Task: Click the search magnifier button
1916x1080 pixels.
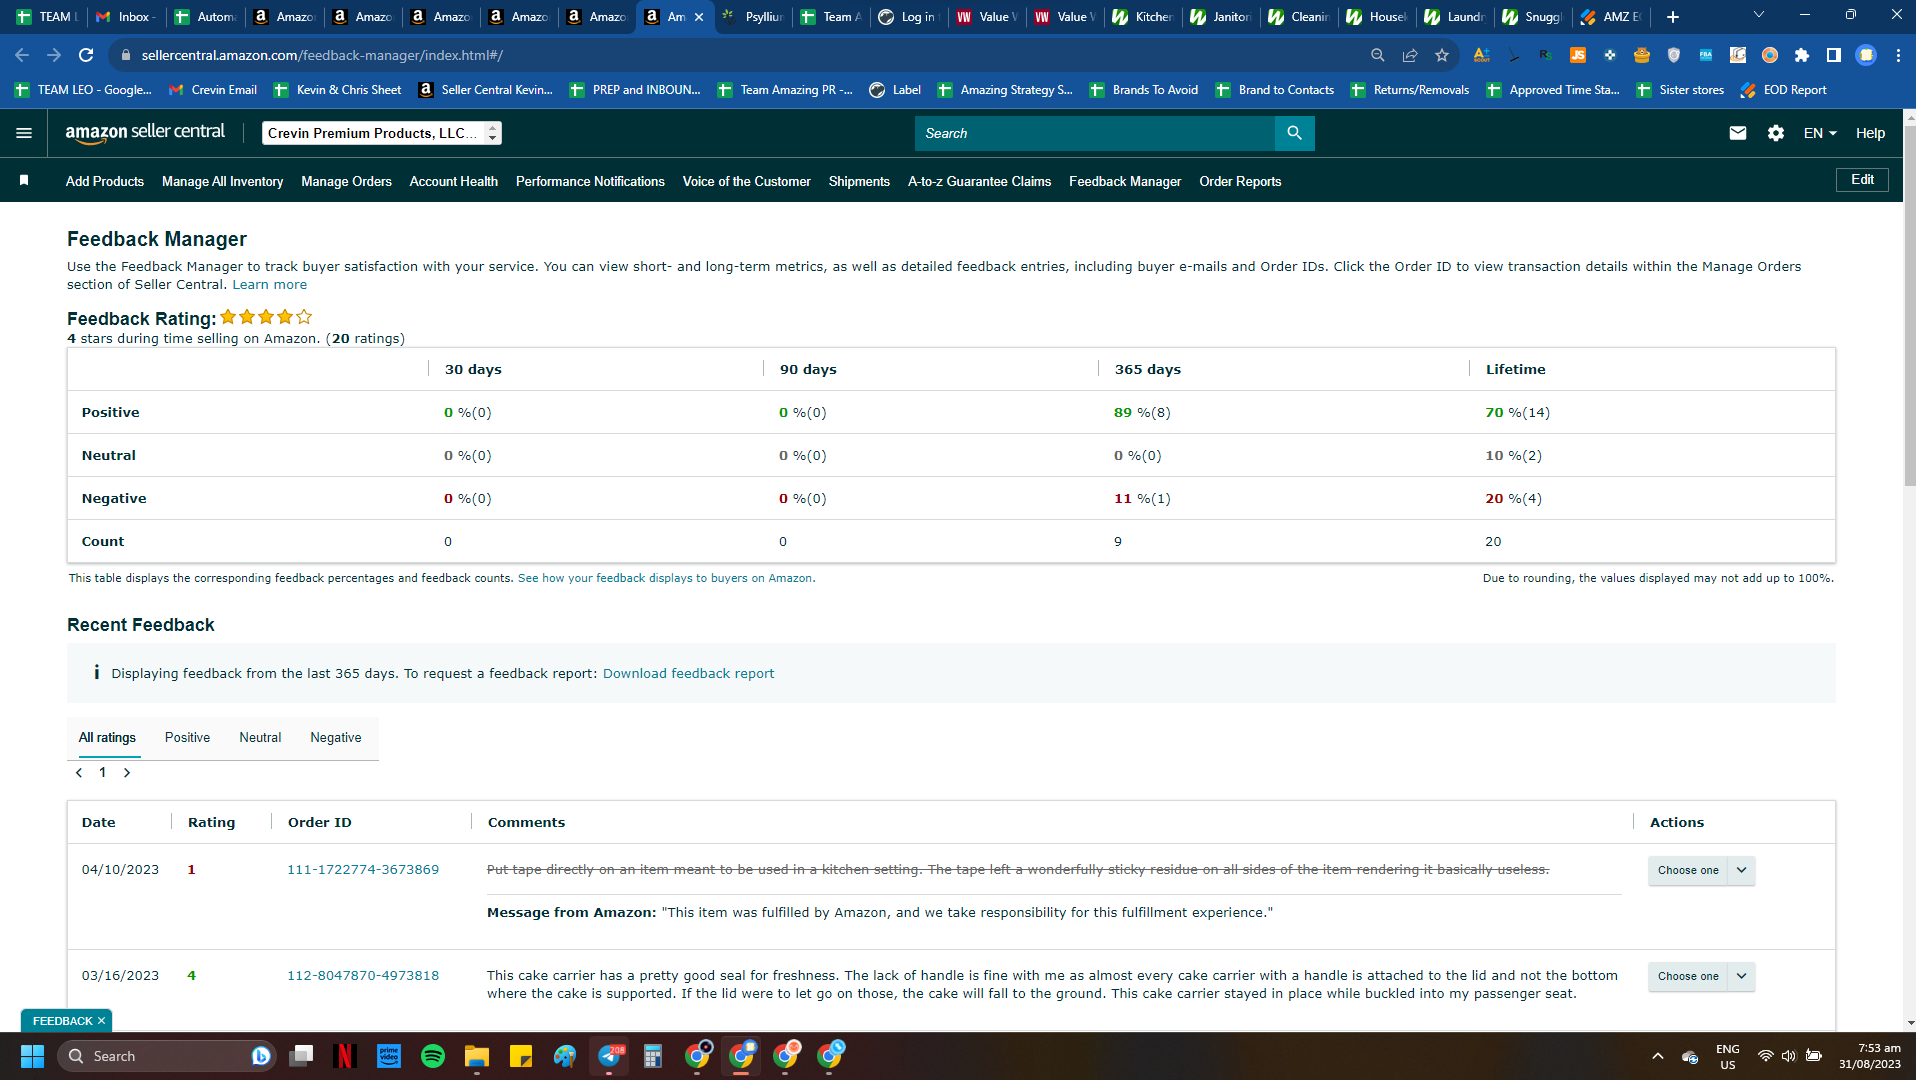Action: (1294, 133)
